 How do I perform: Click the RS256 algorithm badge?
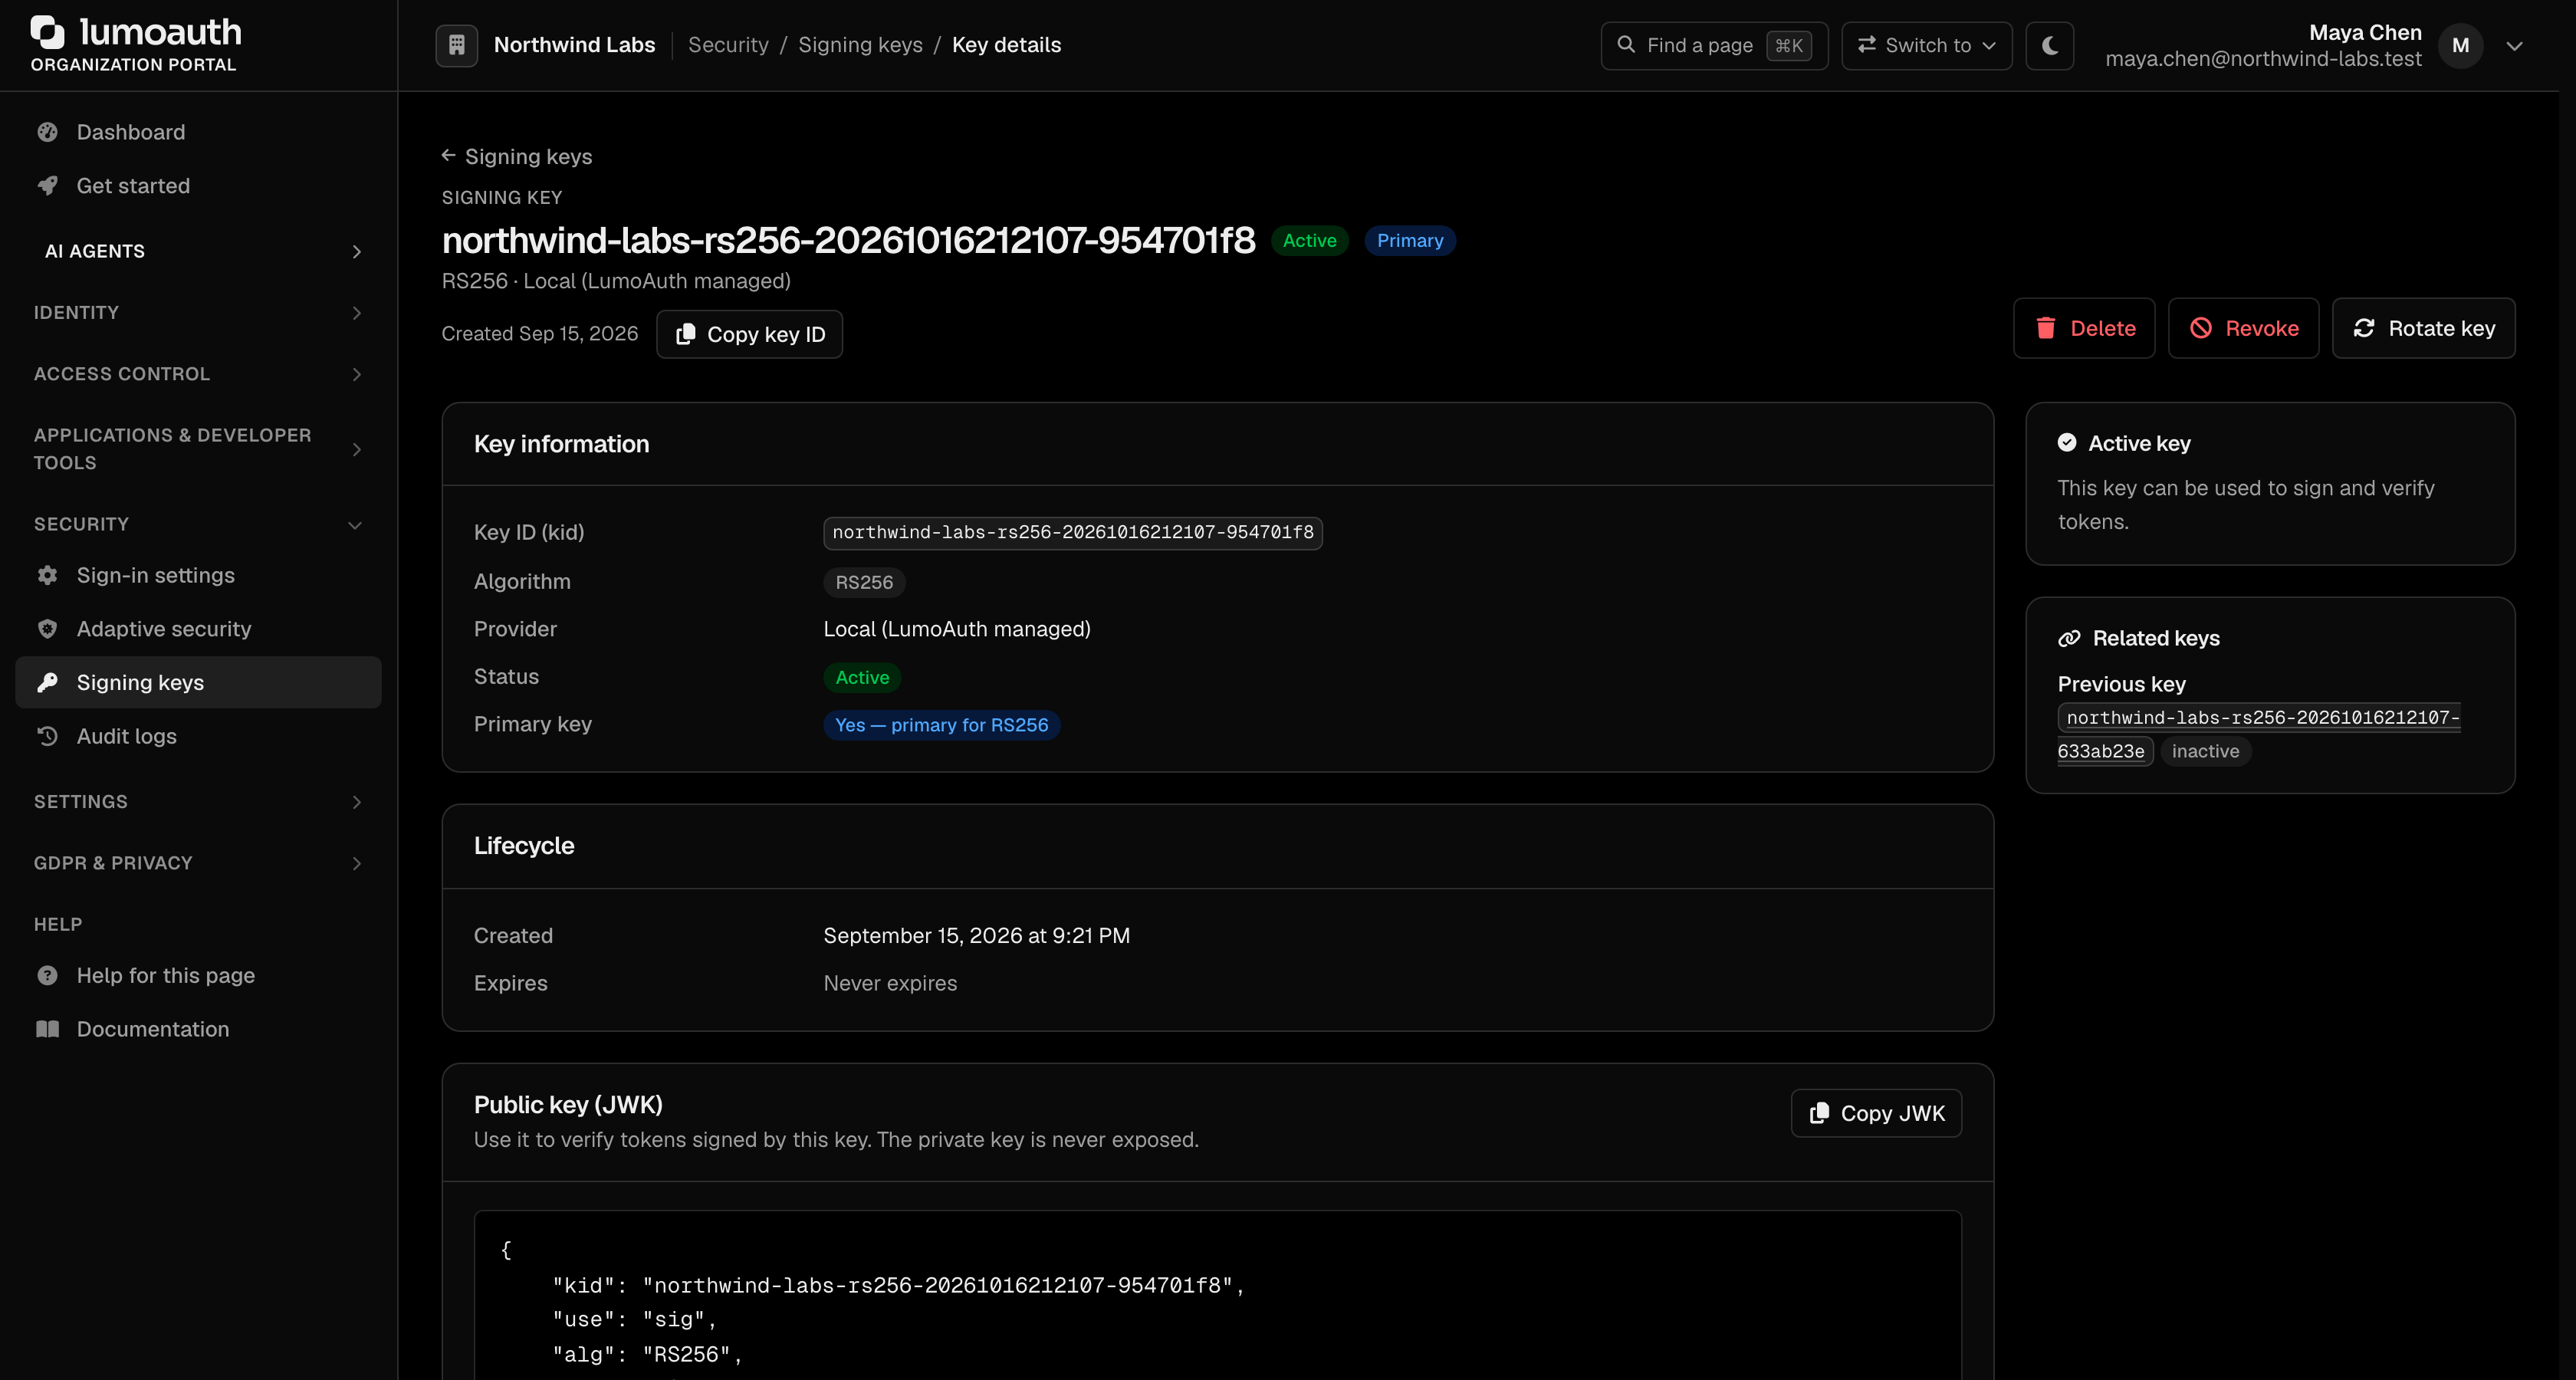(x=864, y=582)
